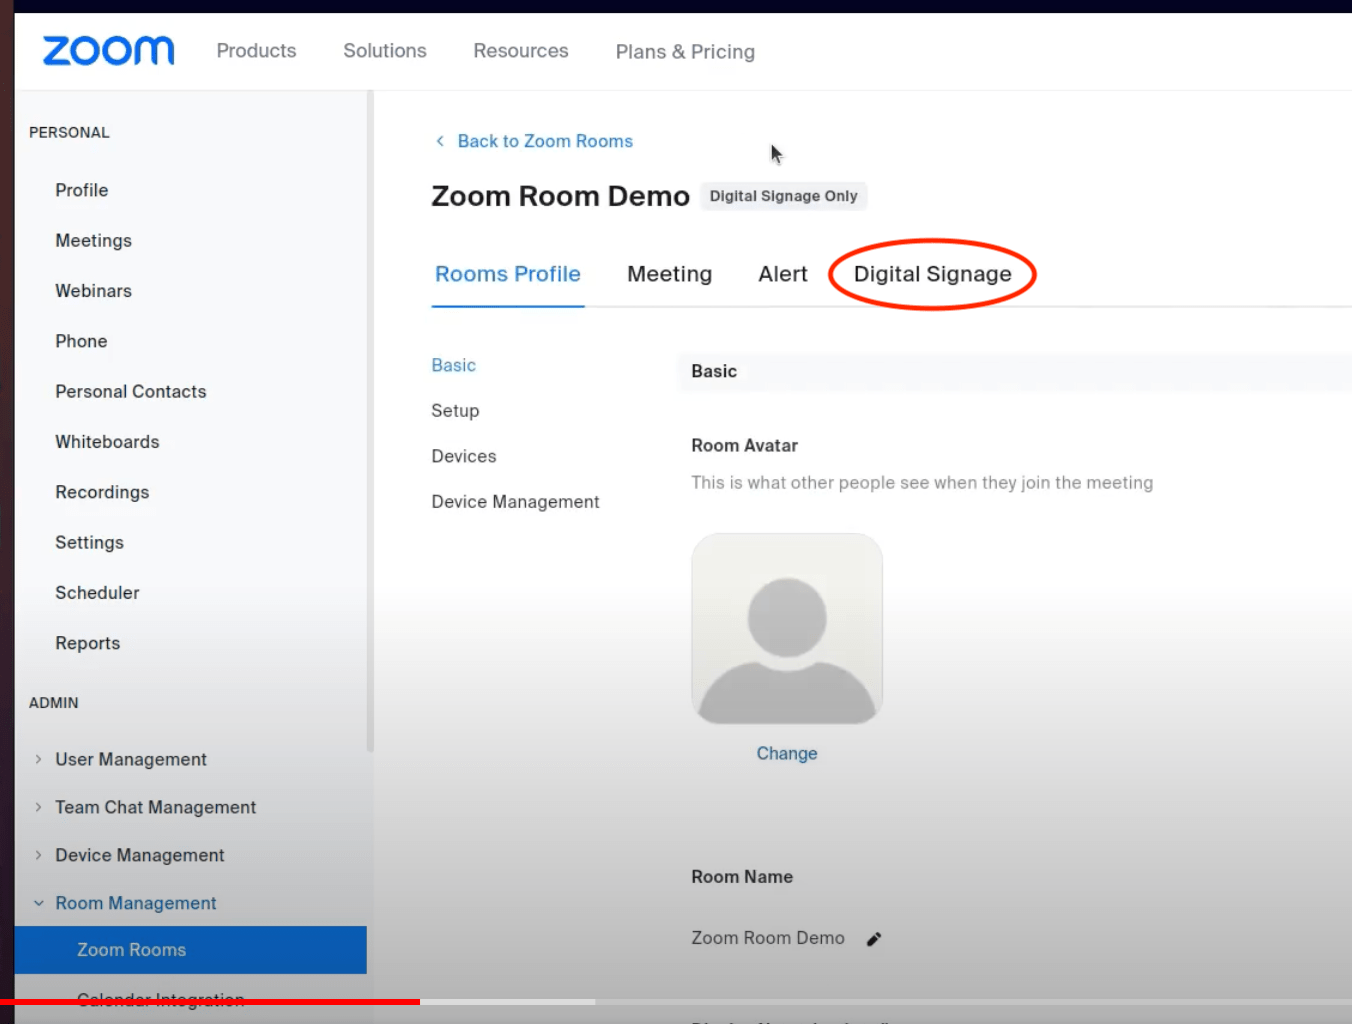Viewport: 1352px width, 1024px height.
Task: Switch to the Digital Signage tab
Action: [x=931, y=273]
